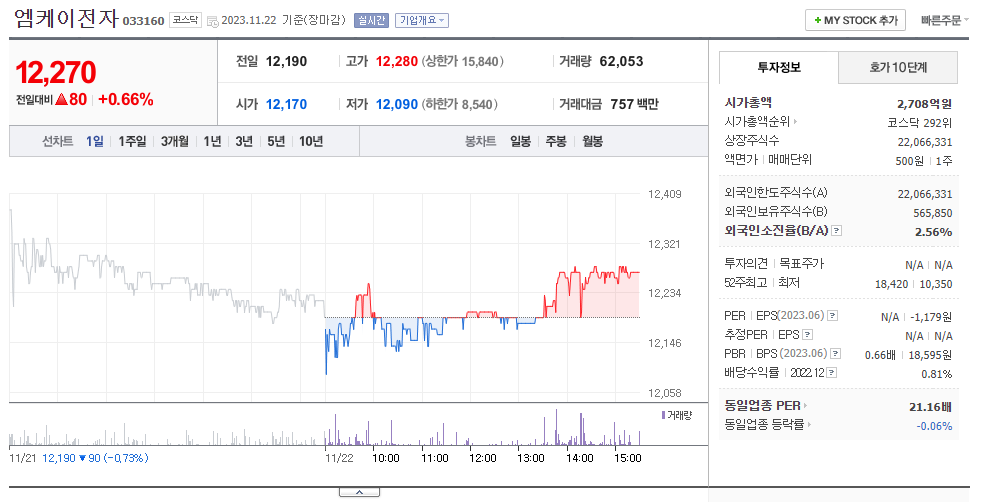
Task: Select the 1일 line chart period
Action: coord(95,141)
